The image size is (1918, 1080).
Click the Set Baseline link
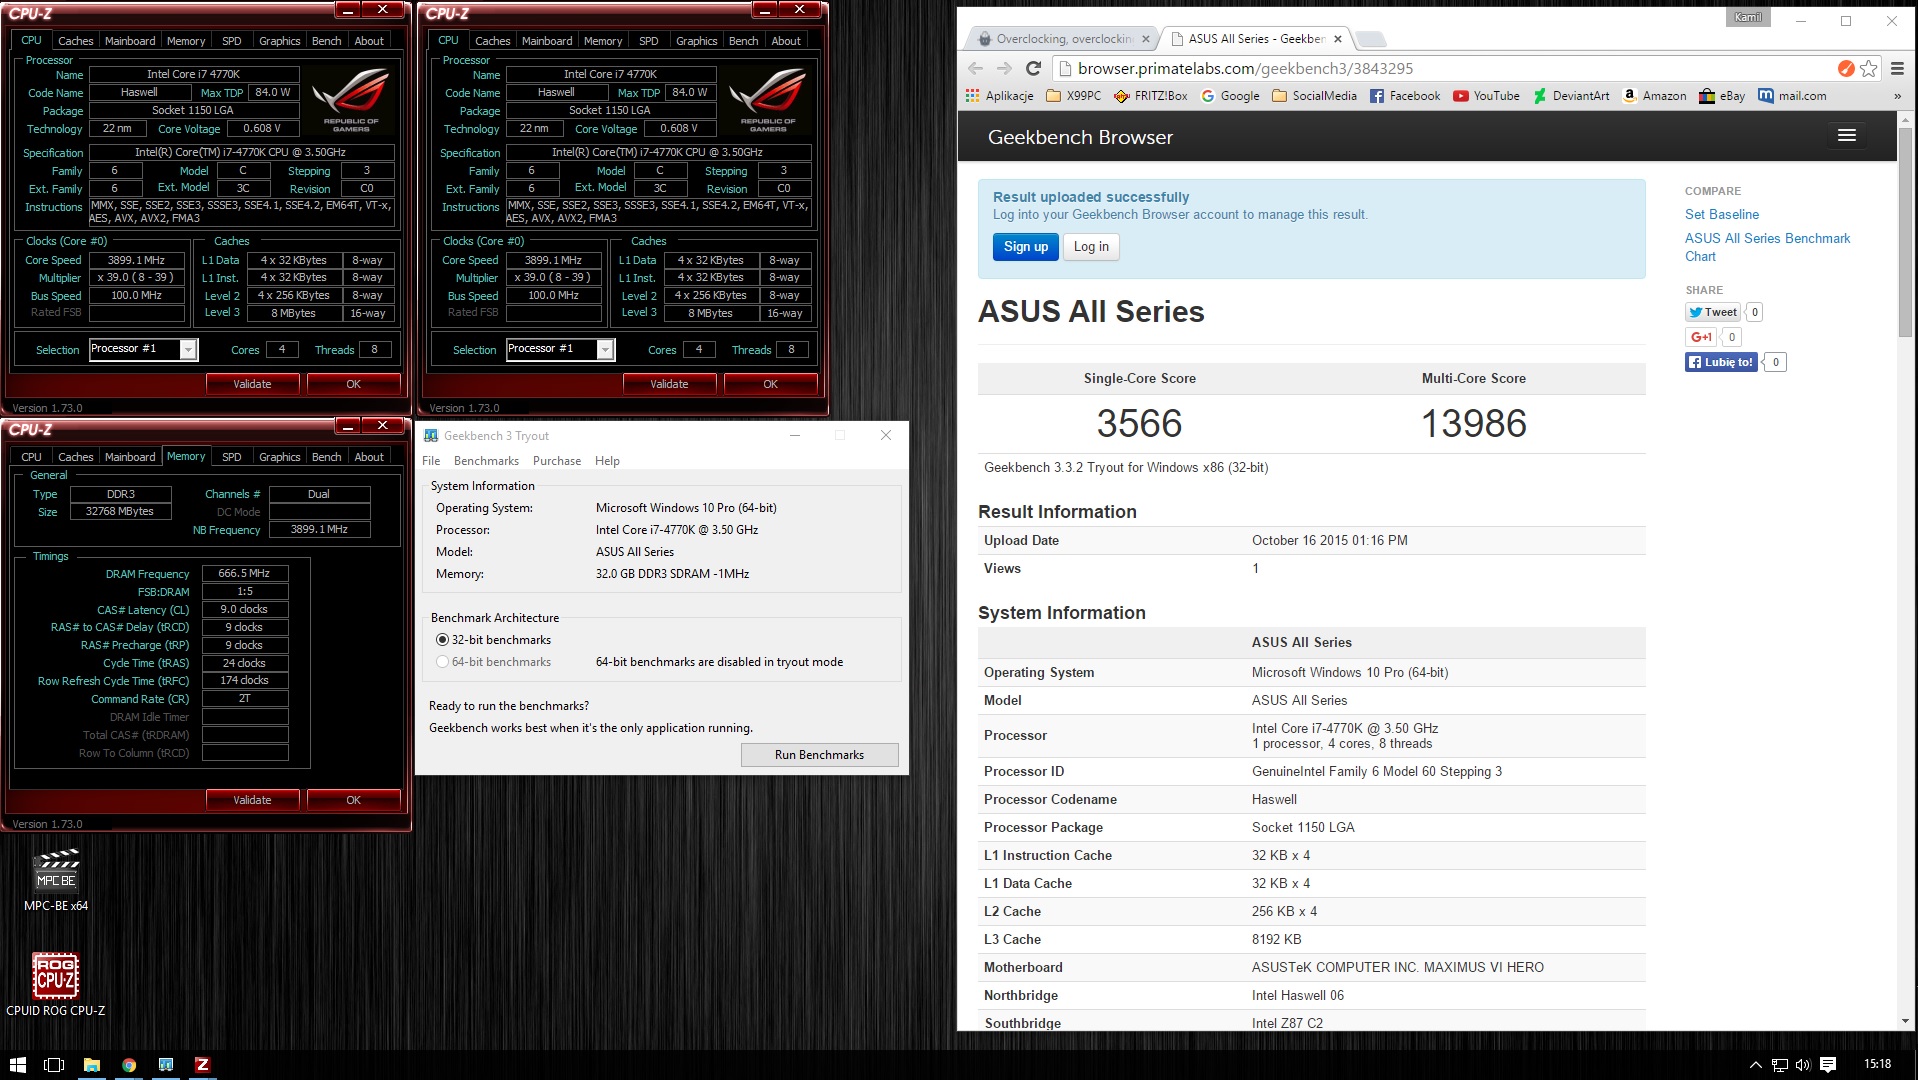pos(1721,214)
